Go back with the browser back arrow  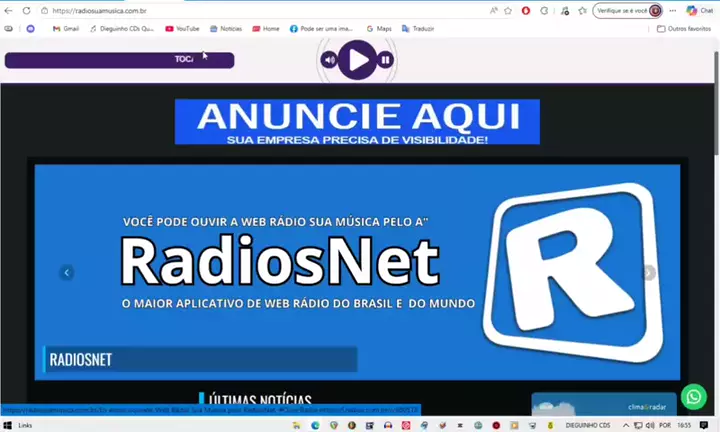click(8, 11)
